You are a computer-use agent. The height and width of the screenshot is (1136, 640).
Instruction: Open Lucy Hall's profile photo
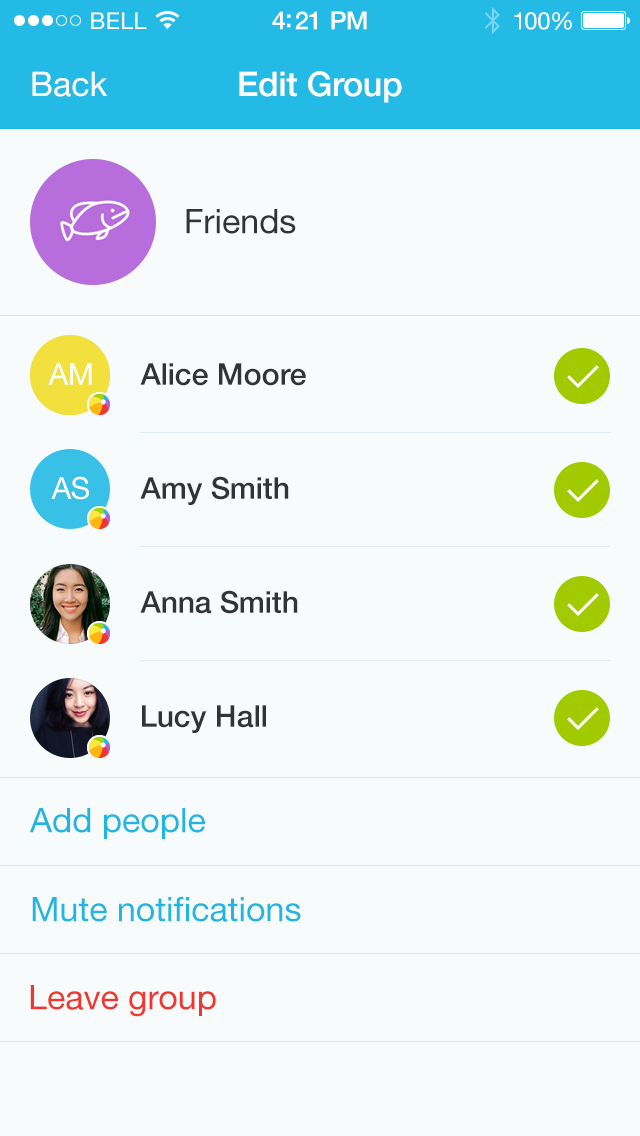coord(70,717)
